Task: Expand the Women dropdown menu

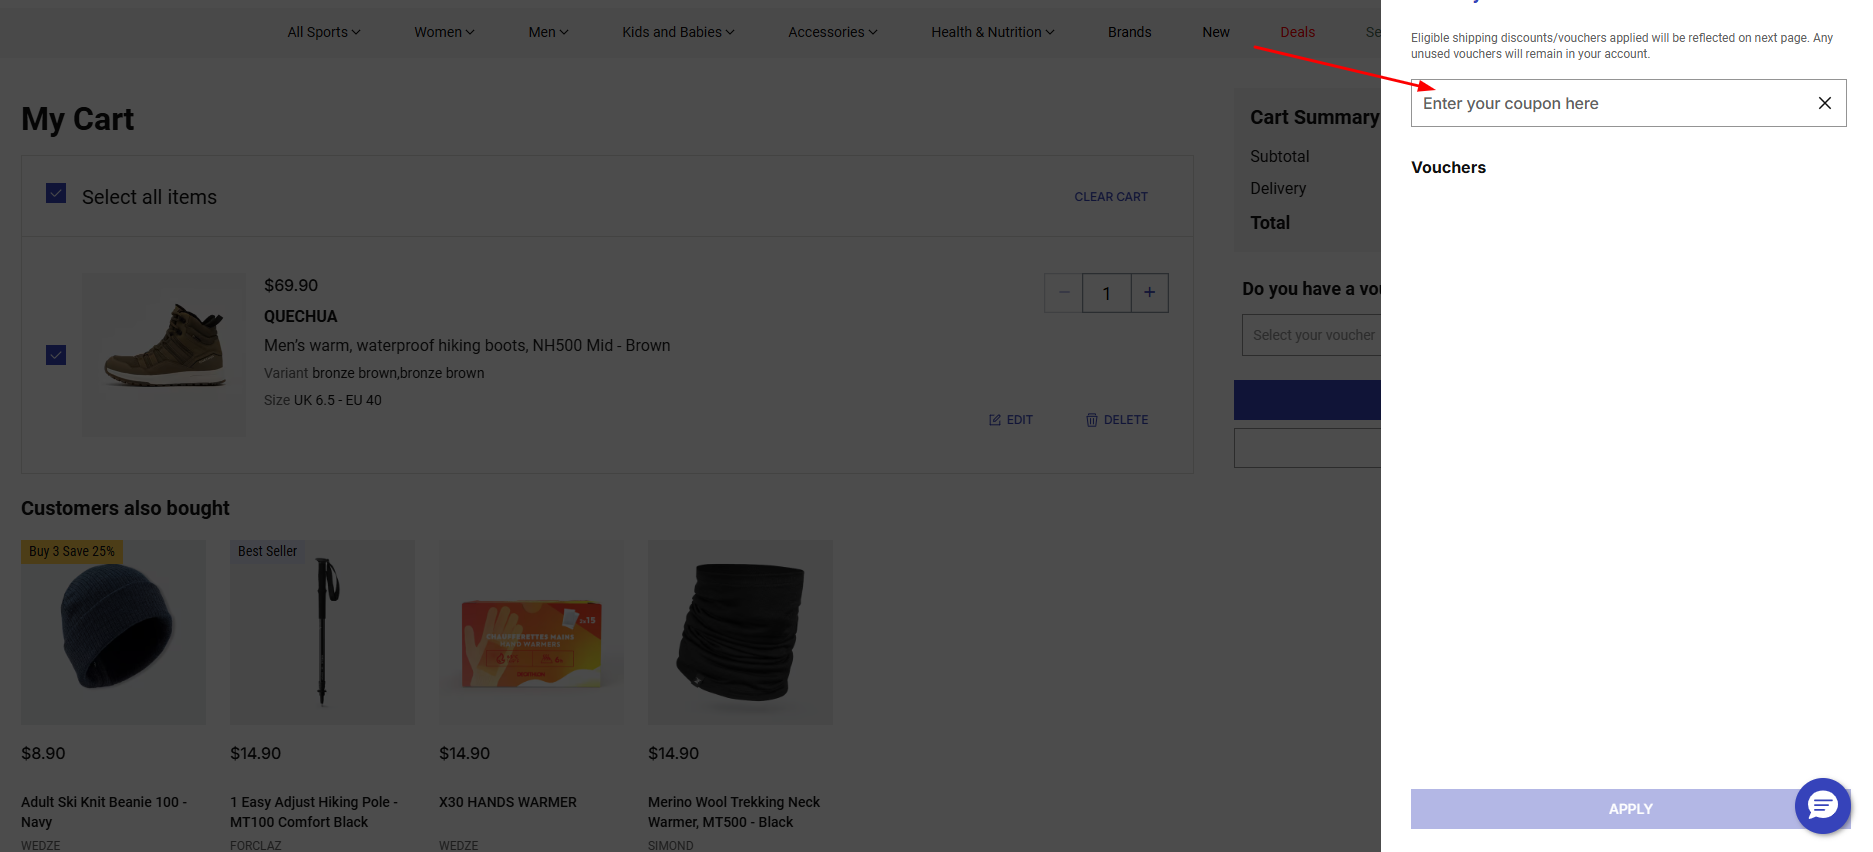Action: [x=444, y=32]
